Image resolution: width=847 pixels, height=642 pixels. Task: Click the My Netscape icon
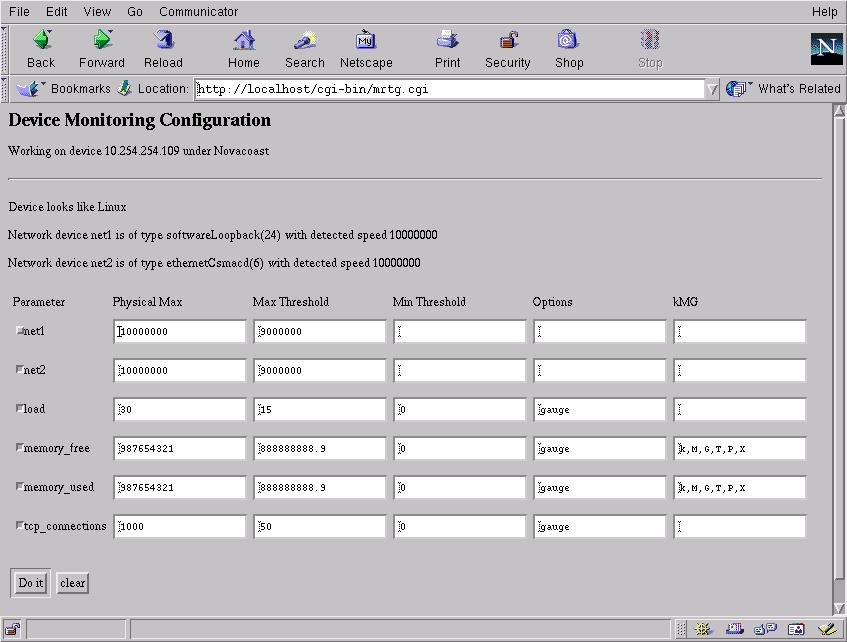click(x=366, y=41)
